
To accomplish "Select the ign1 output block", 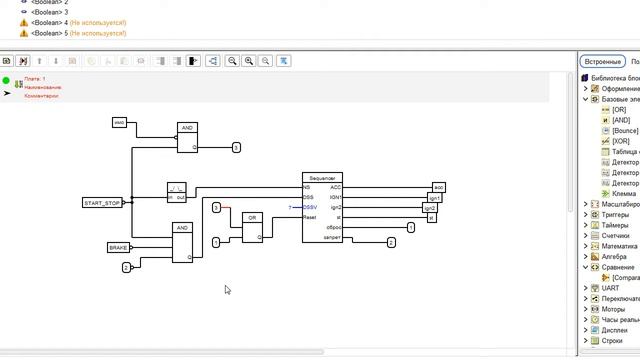I will click(435, 198).
